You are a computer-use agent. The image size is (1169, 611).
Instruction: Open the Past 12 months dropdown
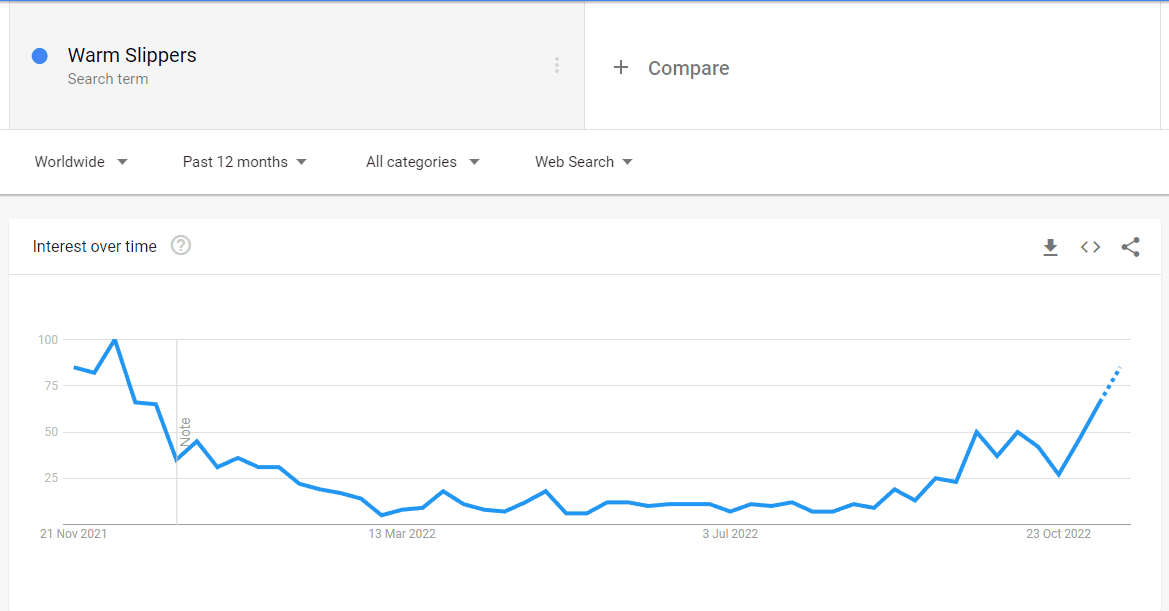point(245,162)
